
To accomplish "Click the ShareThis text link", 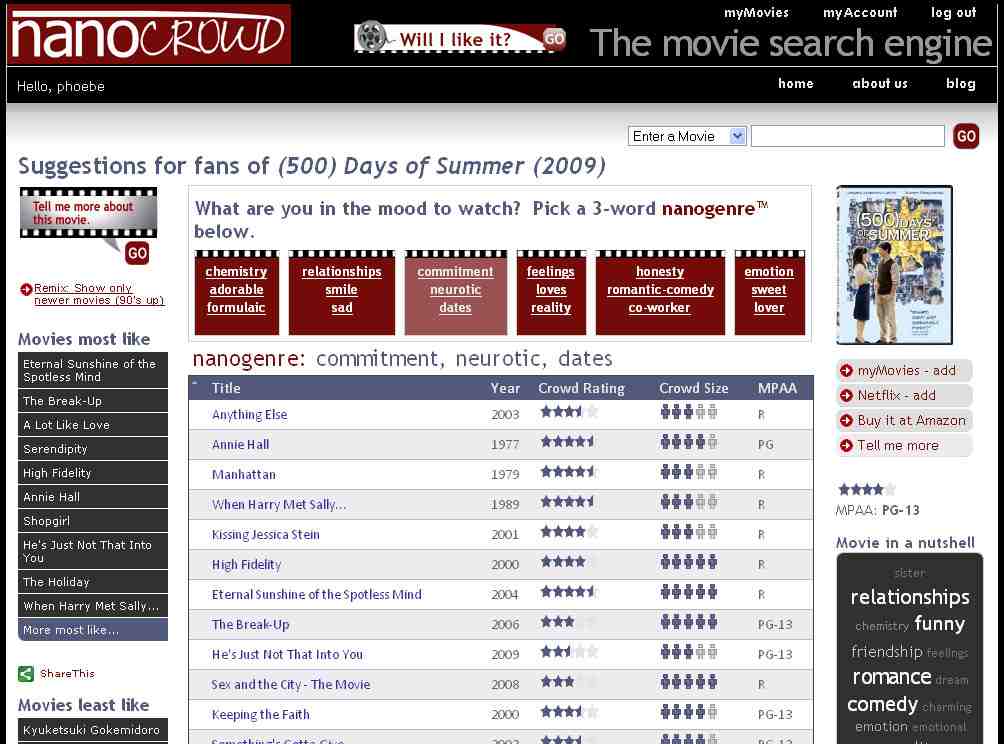I will pos(67,674).
